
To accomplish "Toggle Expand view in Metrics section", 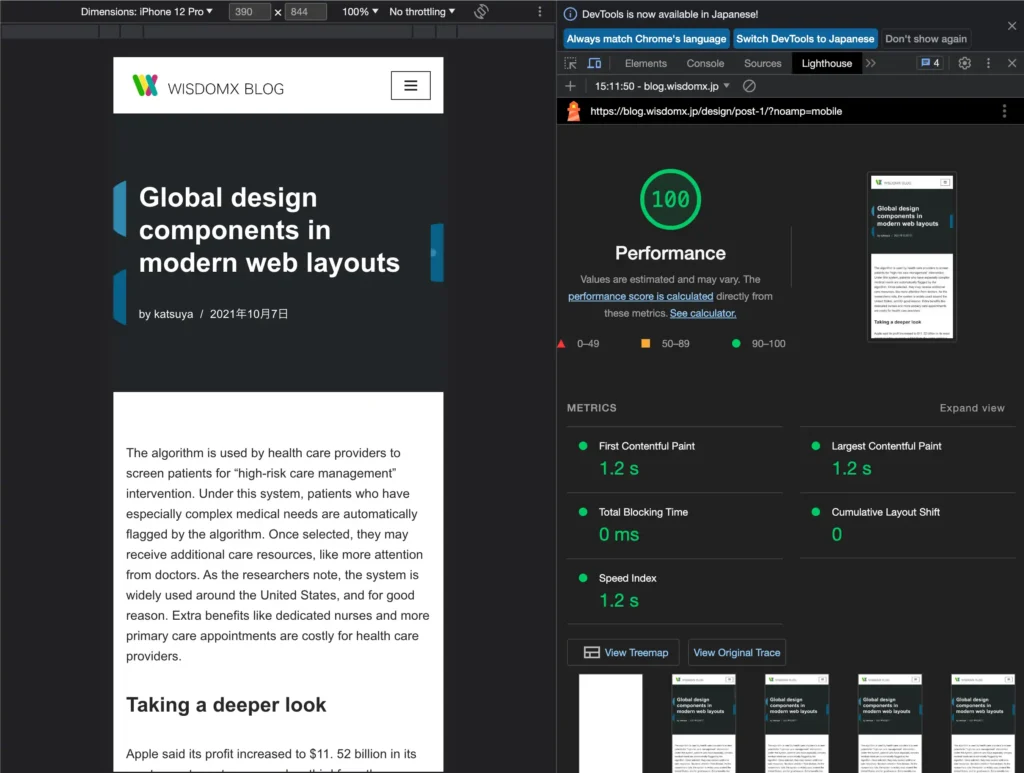I will click(x=971, y=408).
